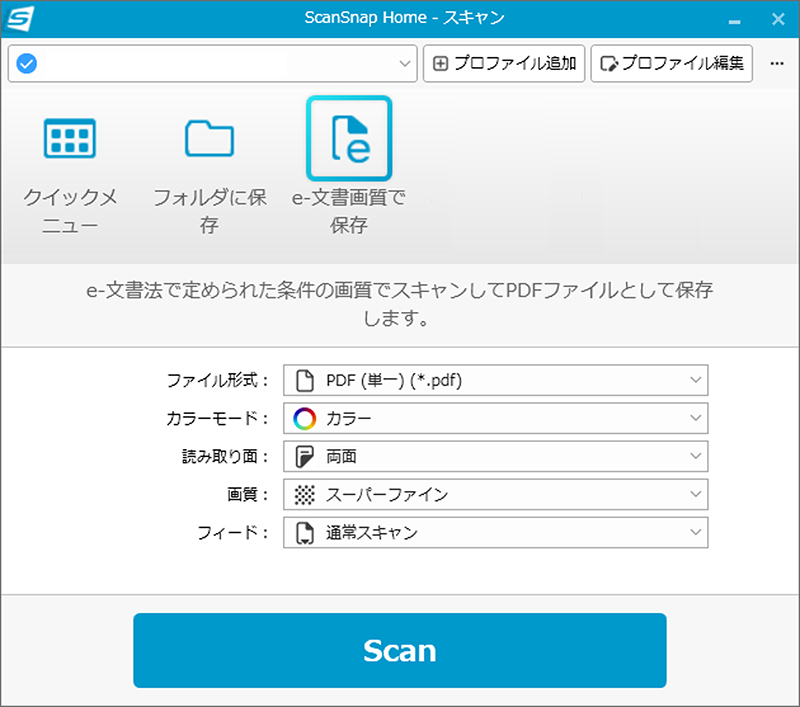This screenshot has width=800, height=707.
Task: Click the ScanSnap logo icon in title bar
Action: point(20,18)
